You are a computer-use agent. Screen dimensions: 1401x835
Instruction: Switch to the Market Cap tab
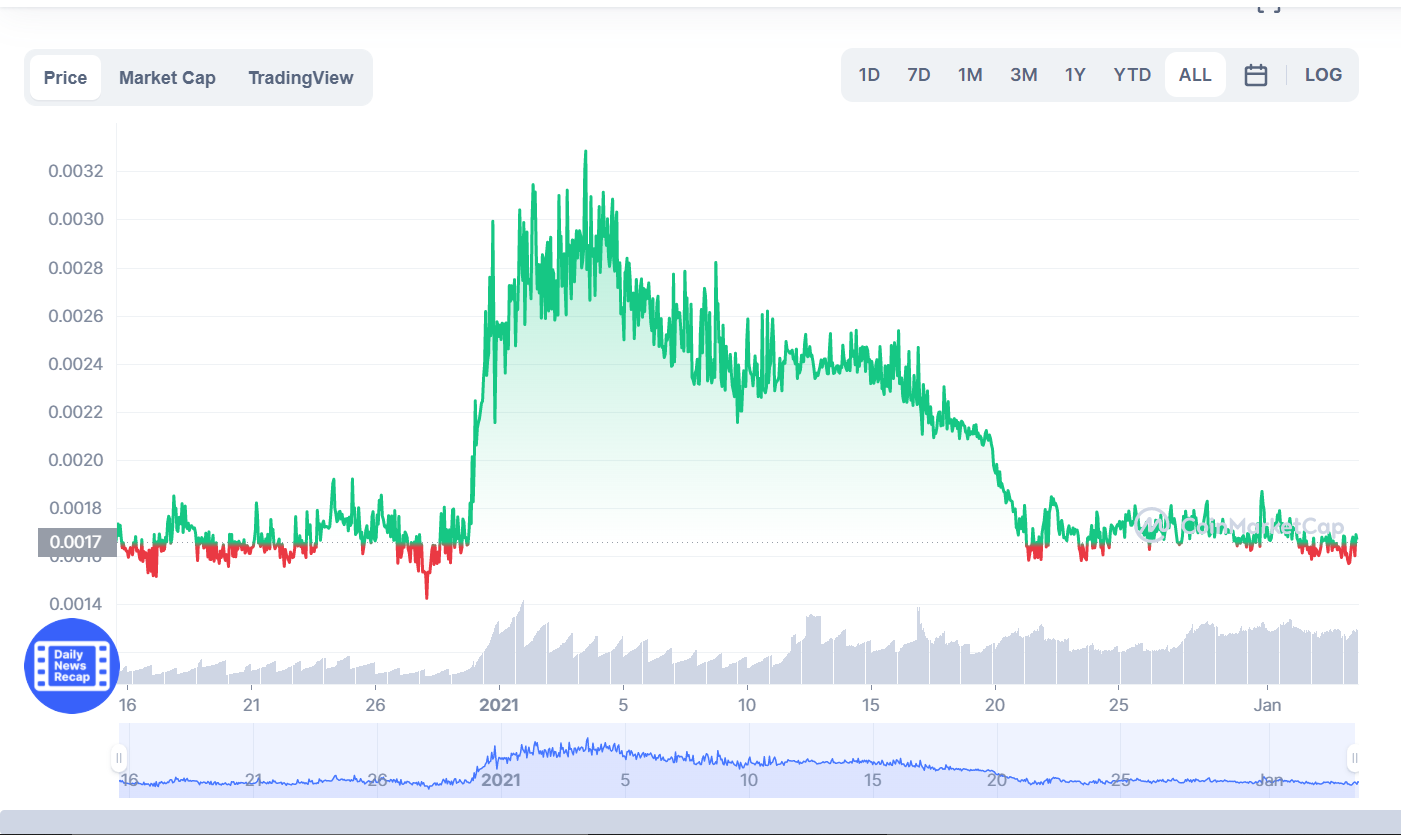click(x=167, y=77)
